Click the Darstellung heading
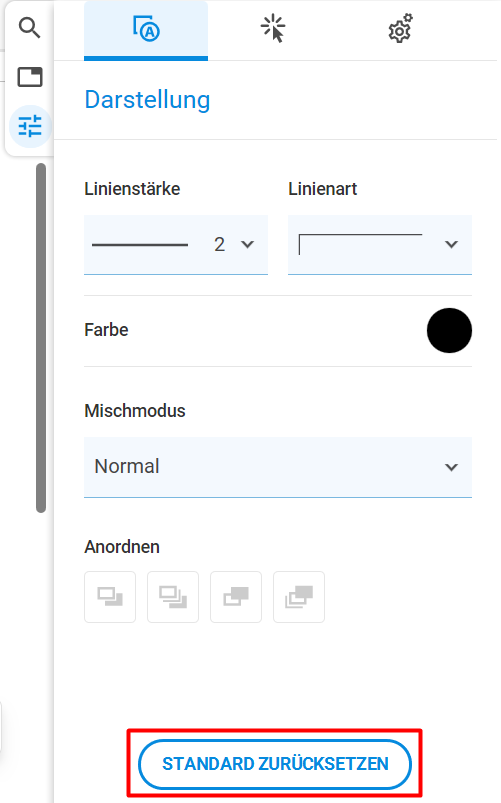501x803 pixels. pos(148,100)
